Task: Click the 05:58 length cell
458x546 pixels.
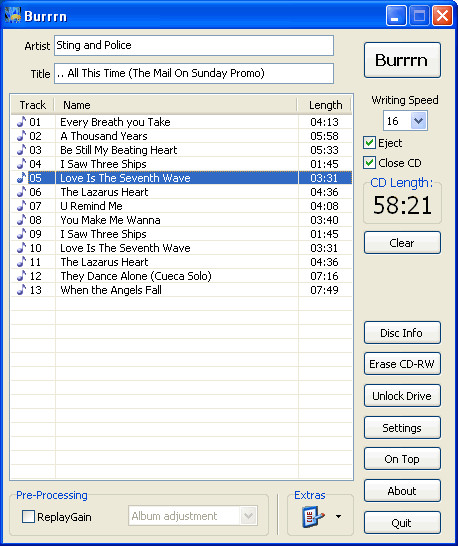Action: click(x=324, y=136)
